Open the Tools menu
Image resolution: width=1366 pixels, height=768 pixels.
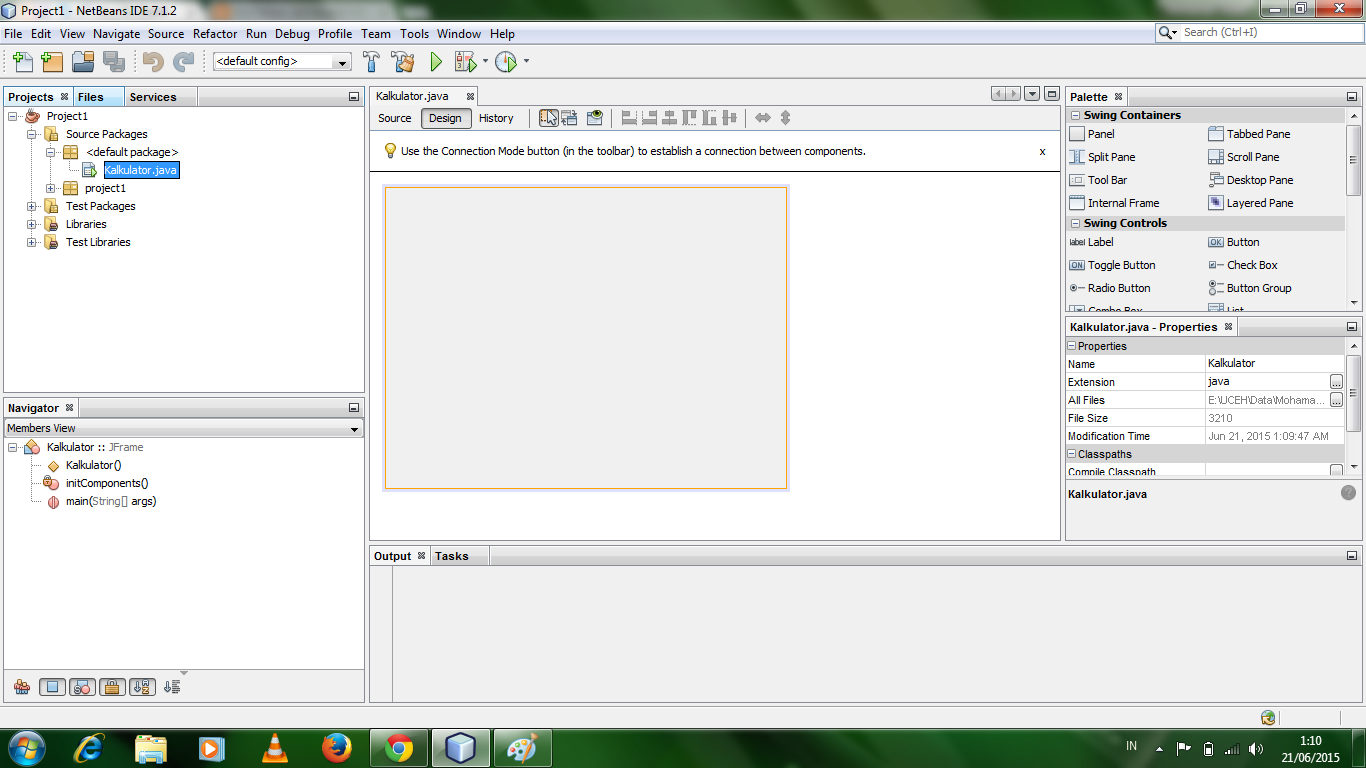point(414,33)
